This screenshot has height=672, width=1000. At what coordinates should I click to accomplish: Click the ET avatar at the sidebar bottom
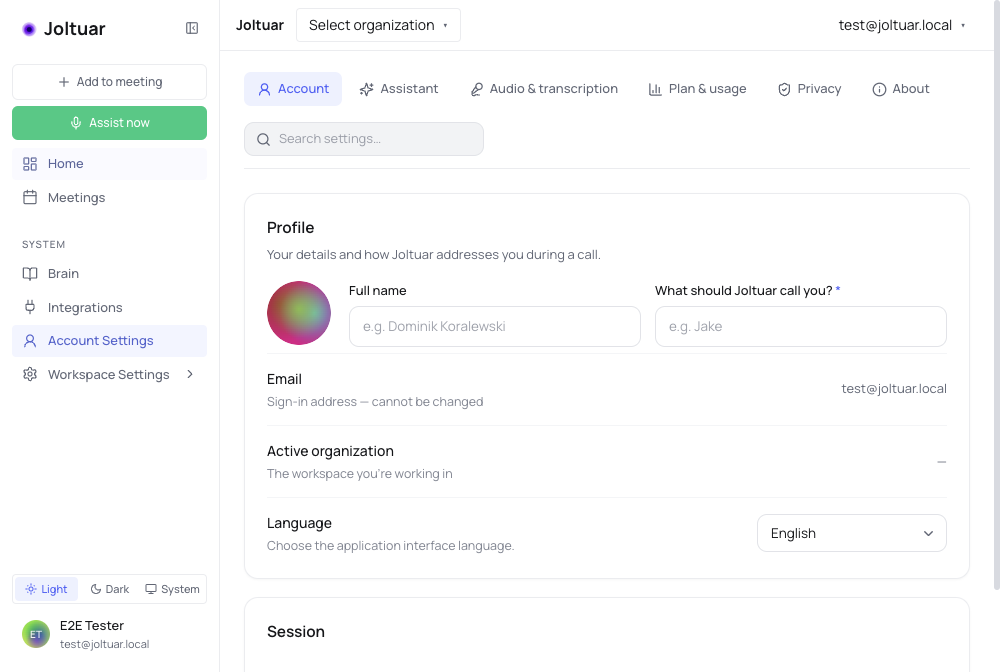pyautogui.click(x=36, y=634)
